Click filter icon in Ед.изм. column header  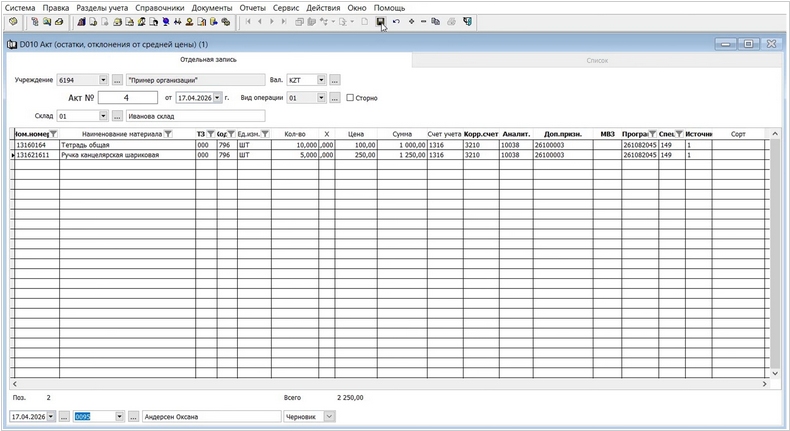coord(265,133)
